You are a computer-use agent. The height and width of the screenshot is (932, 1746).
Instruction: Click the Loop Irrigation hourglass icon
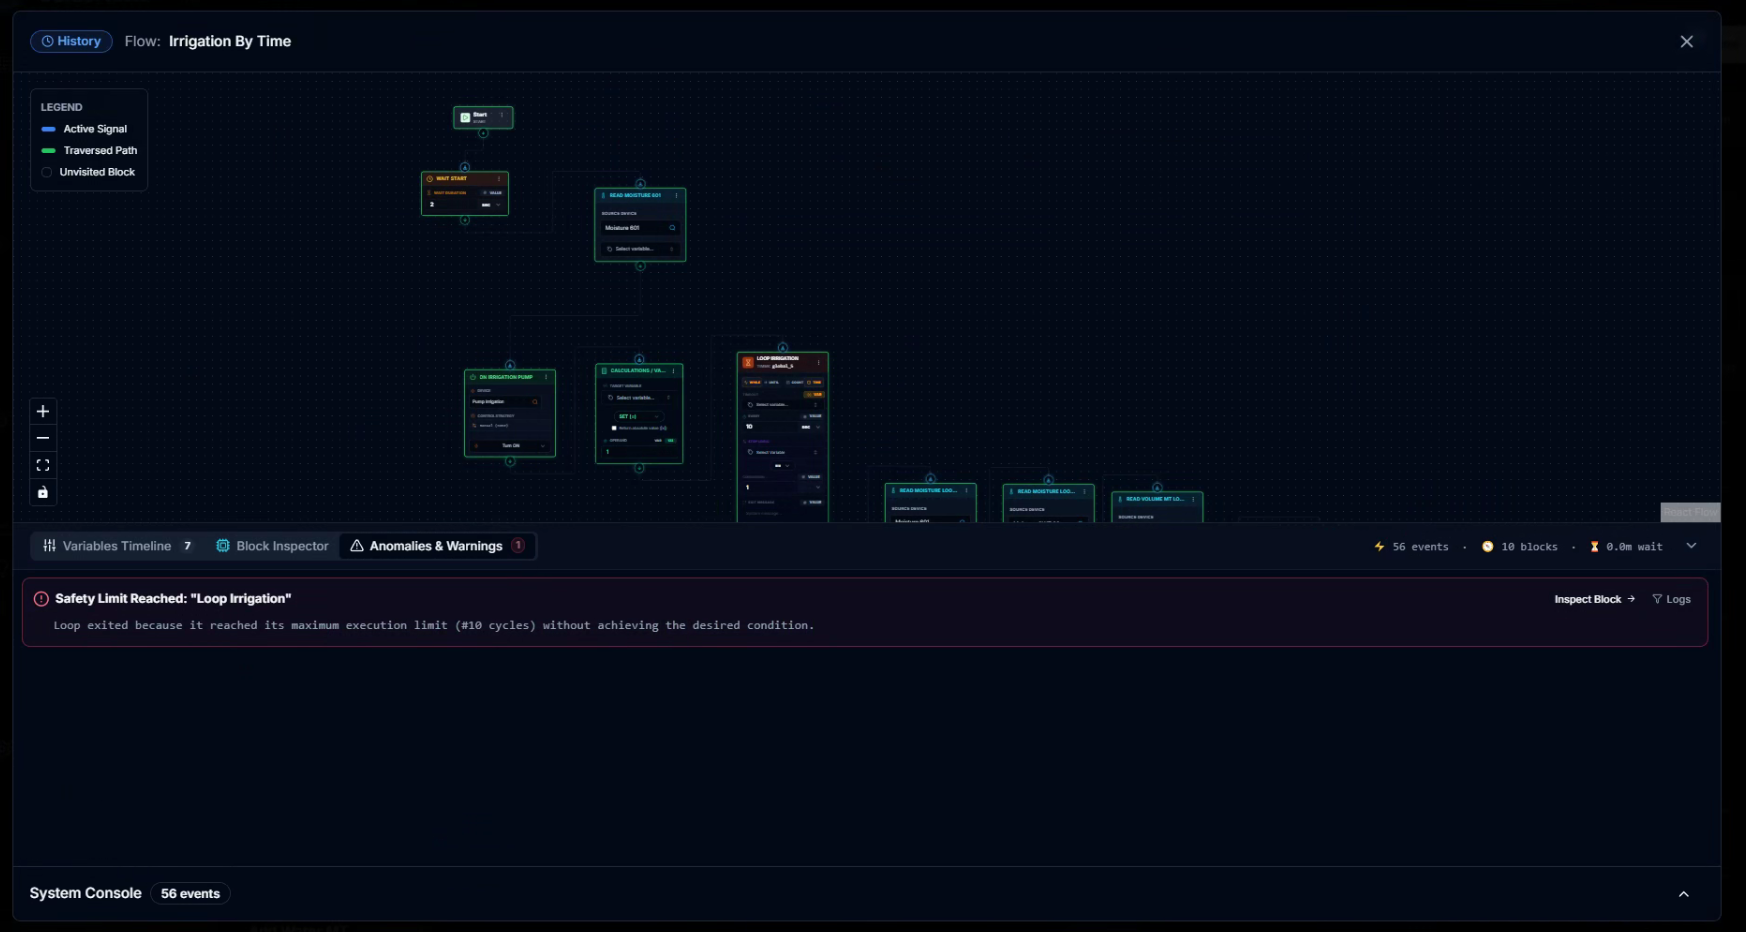pyautogui.click(x=748, y=362)
